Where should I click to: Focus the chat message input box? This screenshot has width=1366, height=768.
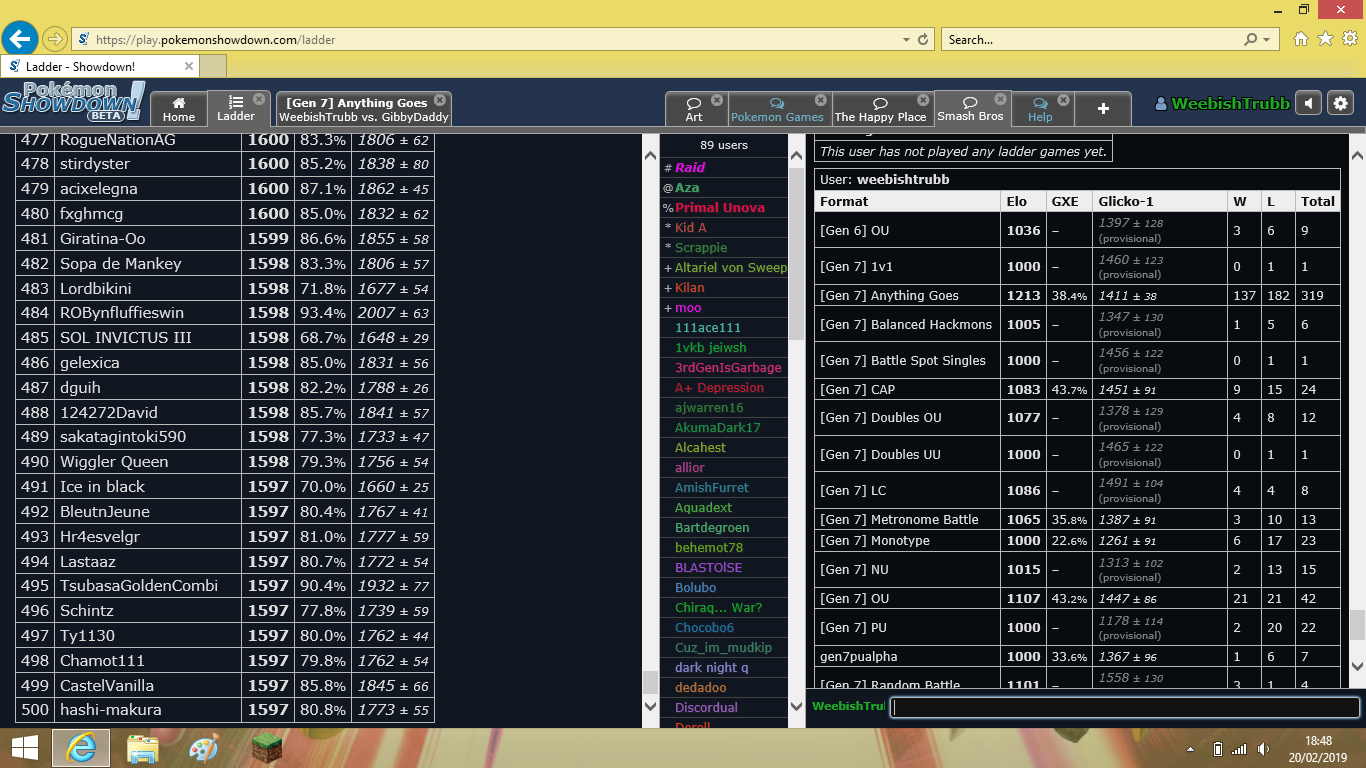point(1125,707)
